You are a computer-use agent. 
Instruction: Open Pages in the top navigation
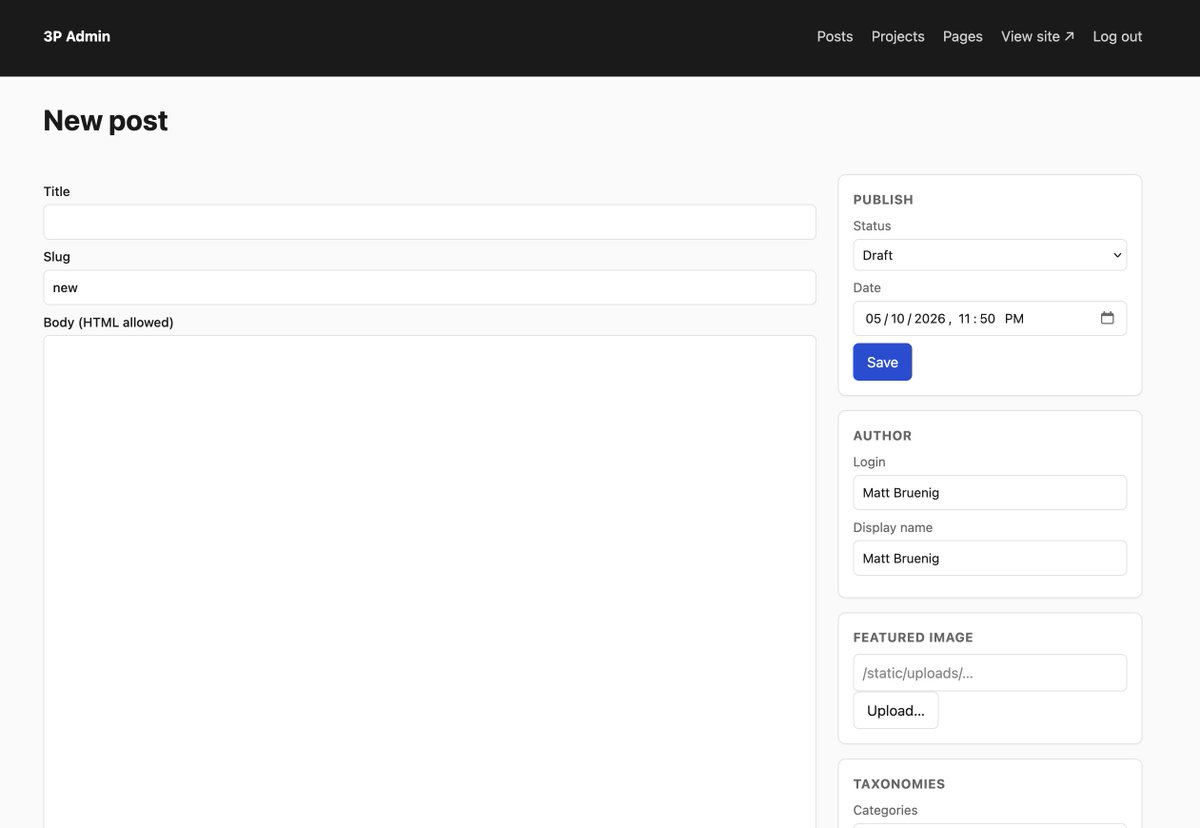tap(963, 36)
